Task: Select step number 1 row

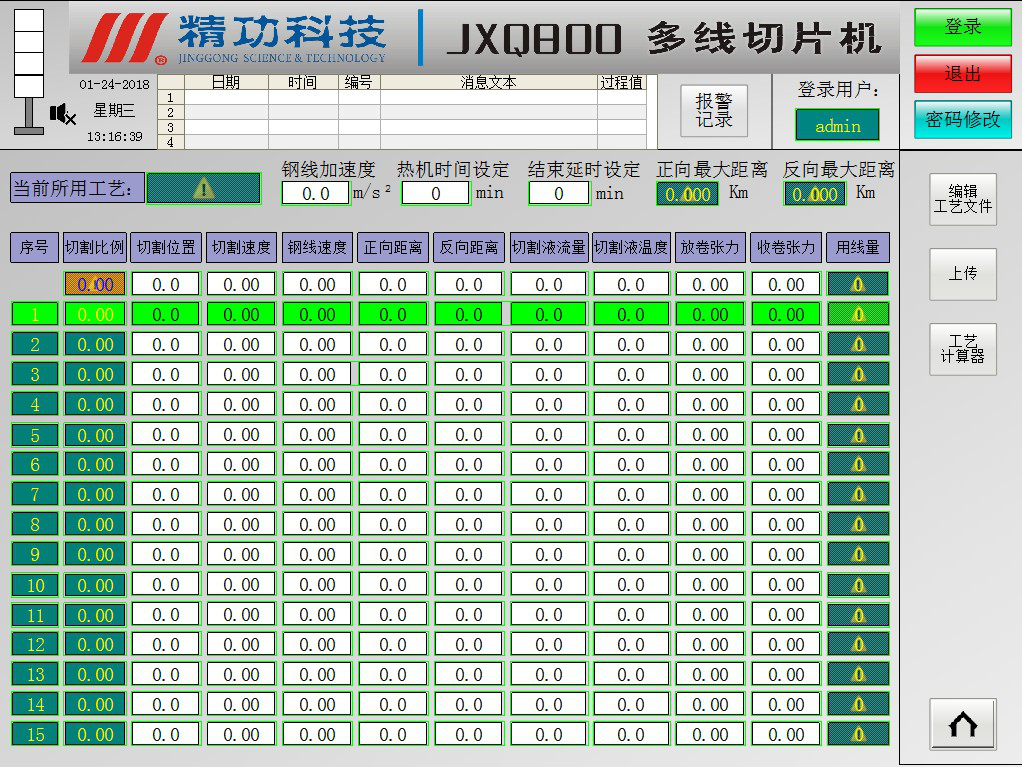Action: 35,314
